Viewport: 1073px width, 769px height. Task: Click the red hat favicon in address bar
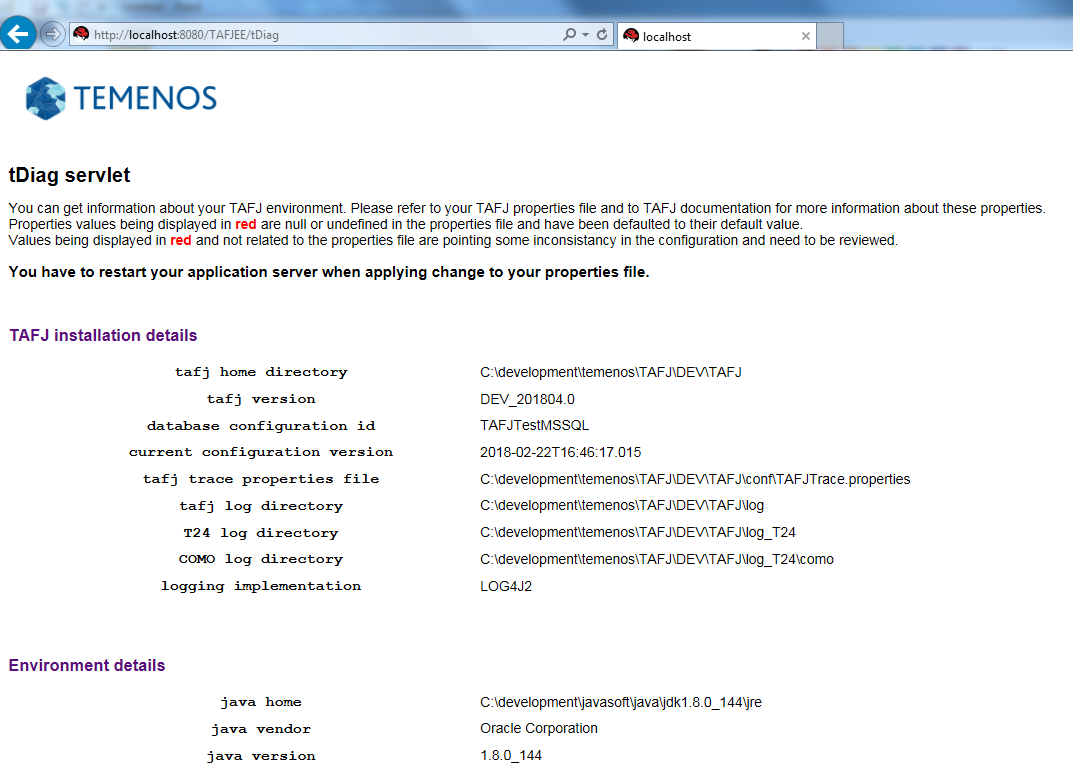click(81, 34)
